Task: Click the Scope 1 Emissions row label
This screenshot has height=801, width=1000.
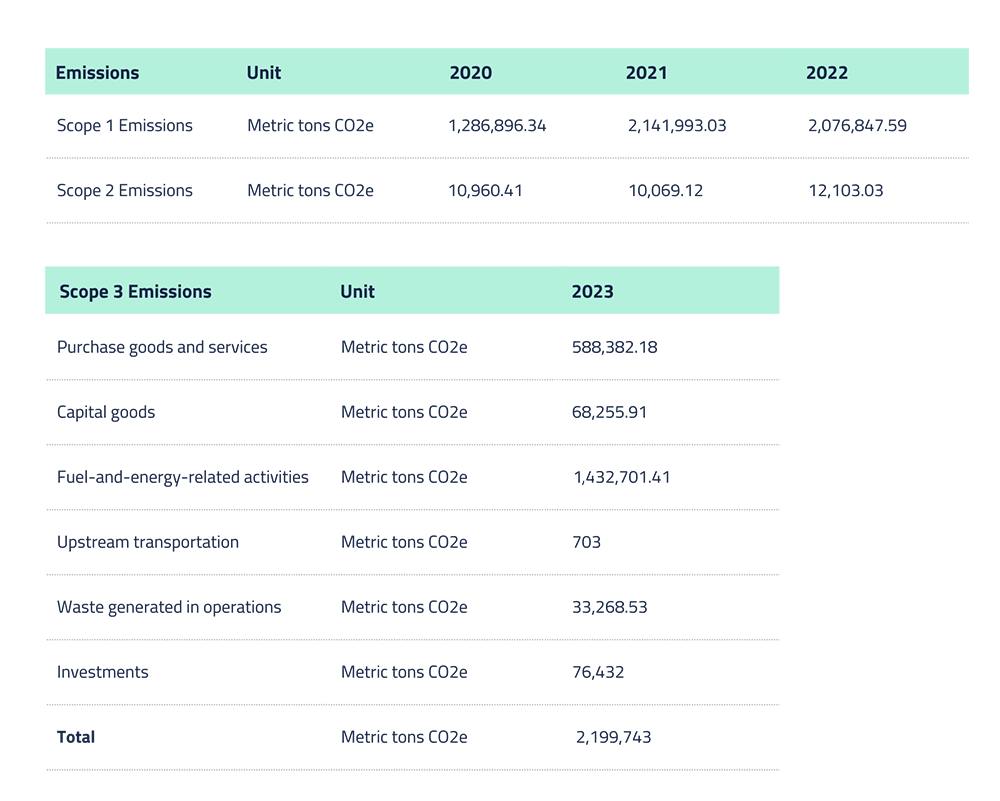Action: tap(124, 126)
